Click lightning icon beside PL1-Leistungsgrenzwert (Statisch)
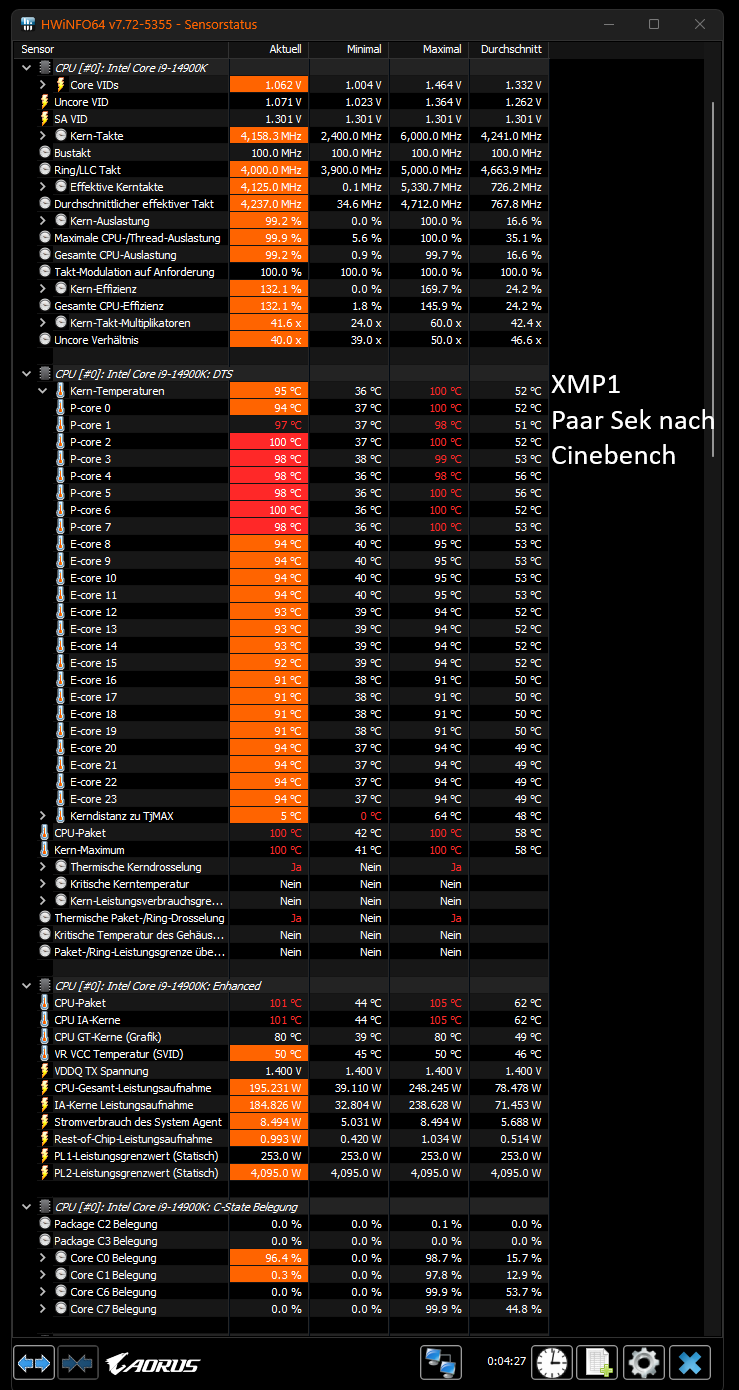The image size is (739, 1390). pos(44,1156)
